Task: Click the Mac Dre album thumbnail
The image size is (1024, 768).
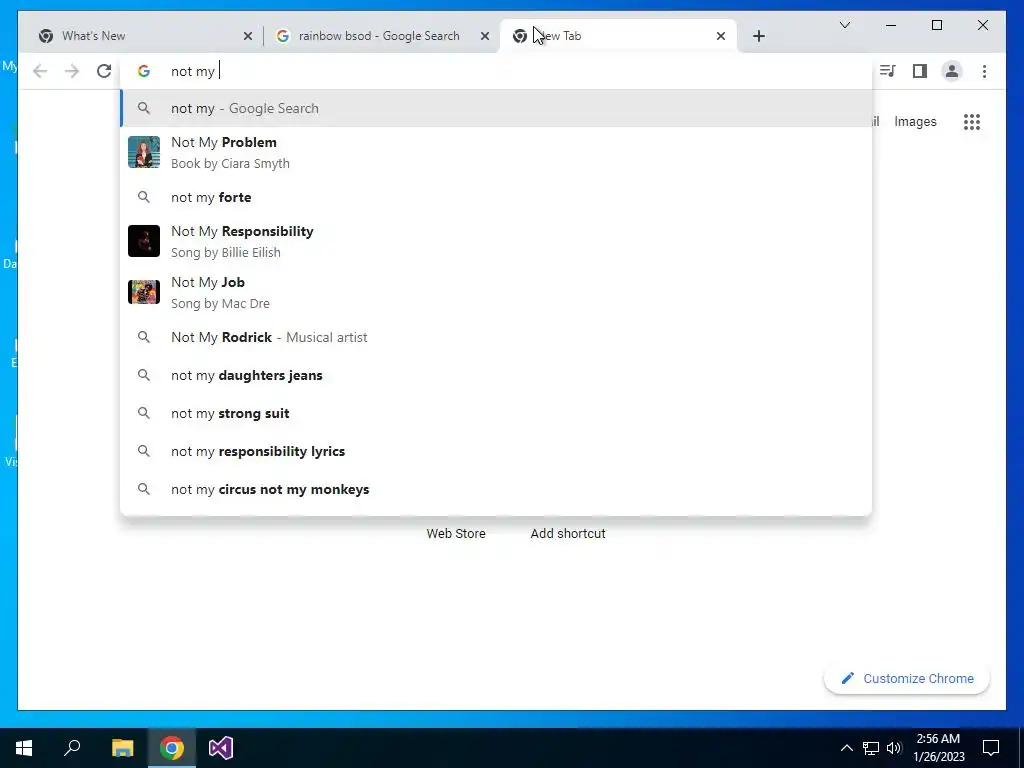Action: click(144, 292)
